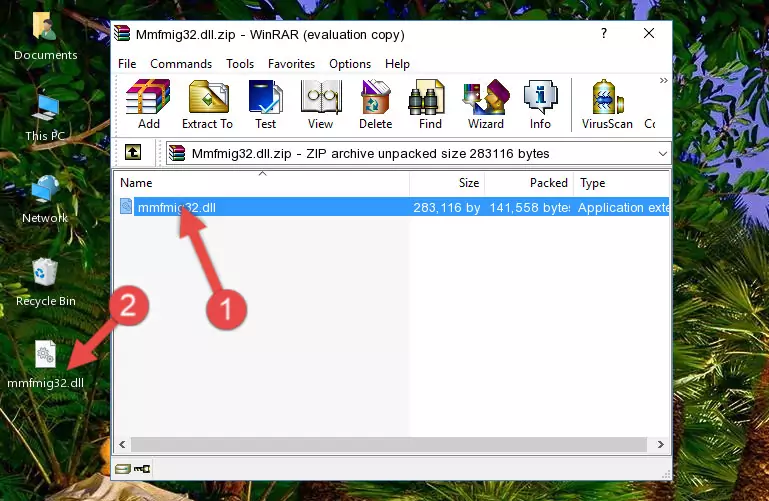Viewport: 769px width, 501px height.
Task: Click the Extract To toolbar icon
Action: tap(207, 104)
